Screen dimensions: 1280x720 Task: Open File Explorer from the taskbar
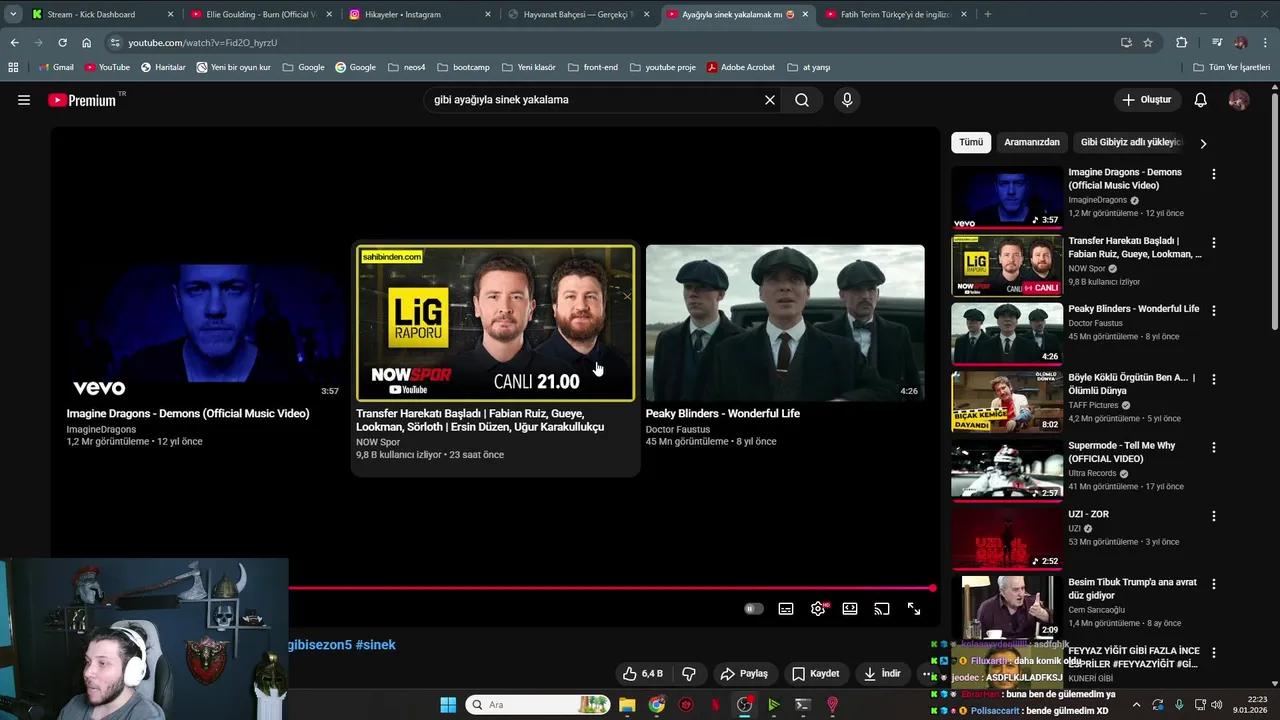point(627,705)
